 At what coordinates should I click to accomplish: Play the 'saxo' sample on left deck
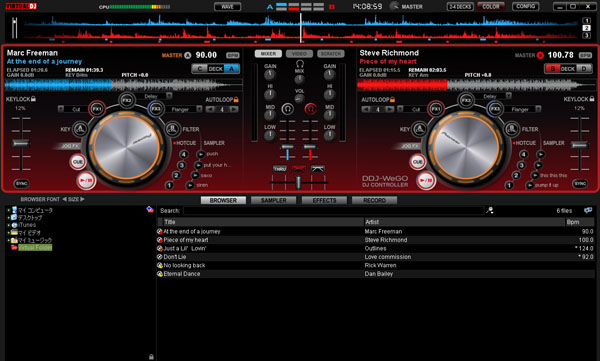pos(195,175)
